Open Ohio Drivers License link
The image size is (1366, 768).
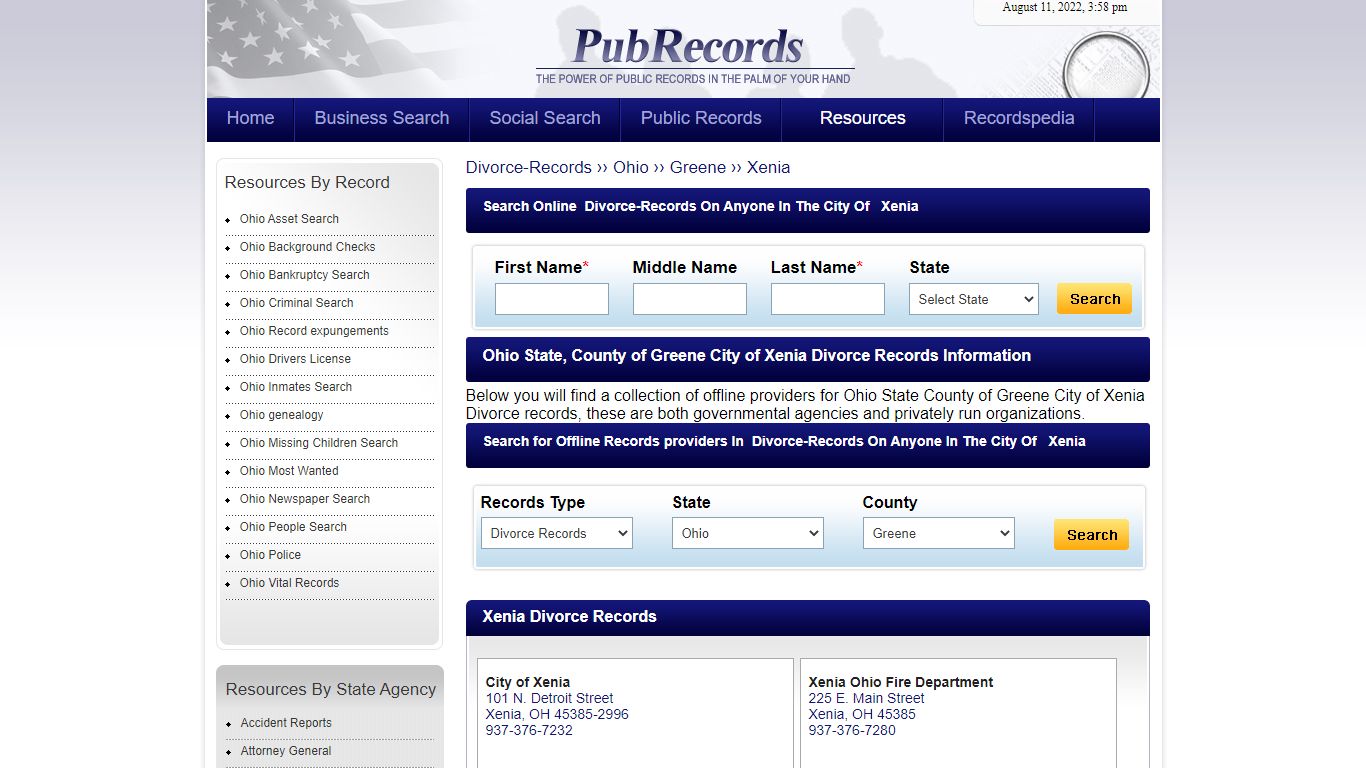pyautogui.click(x=295, y=359)
